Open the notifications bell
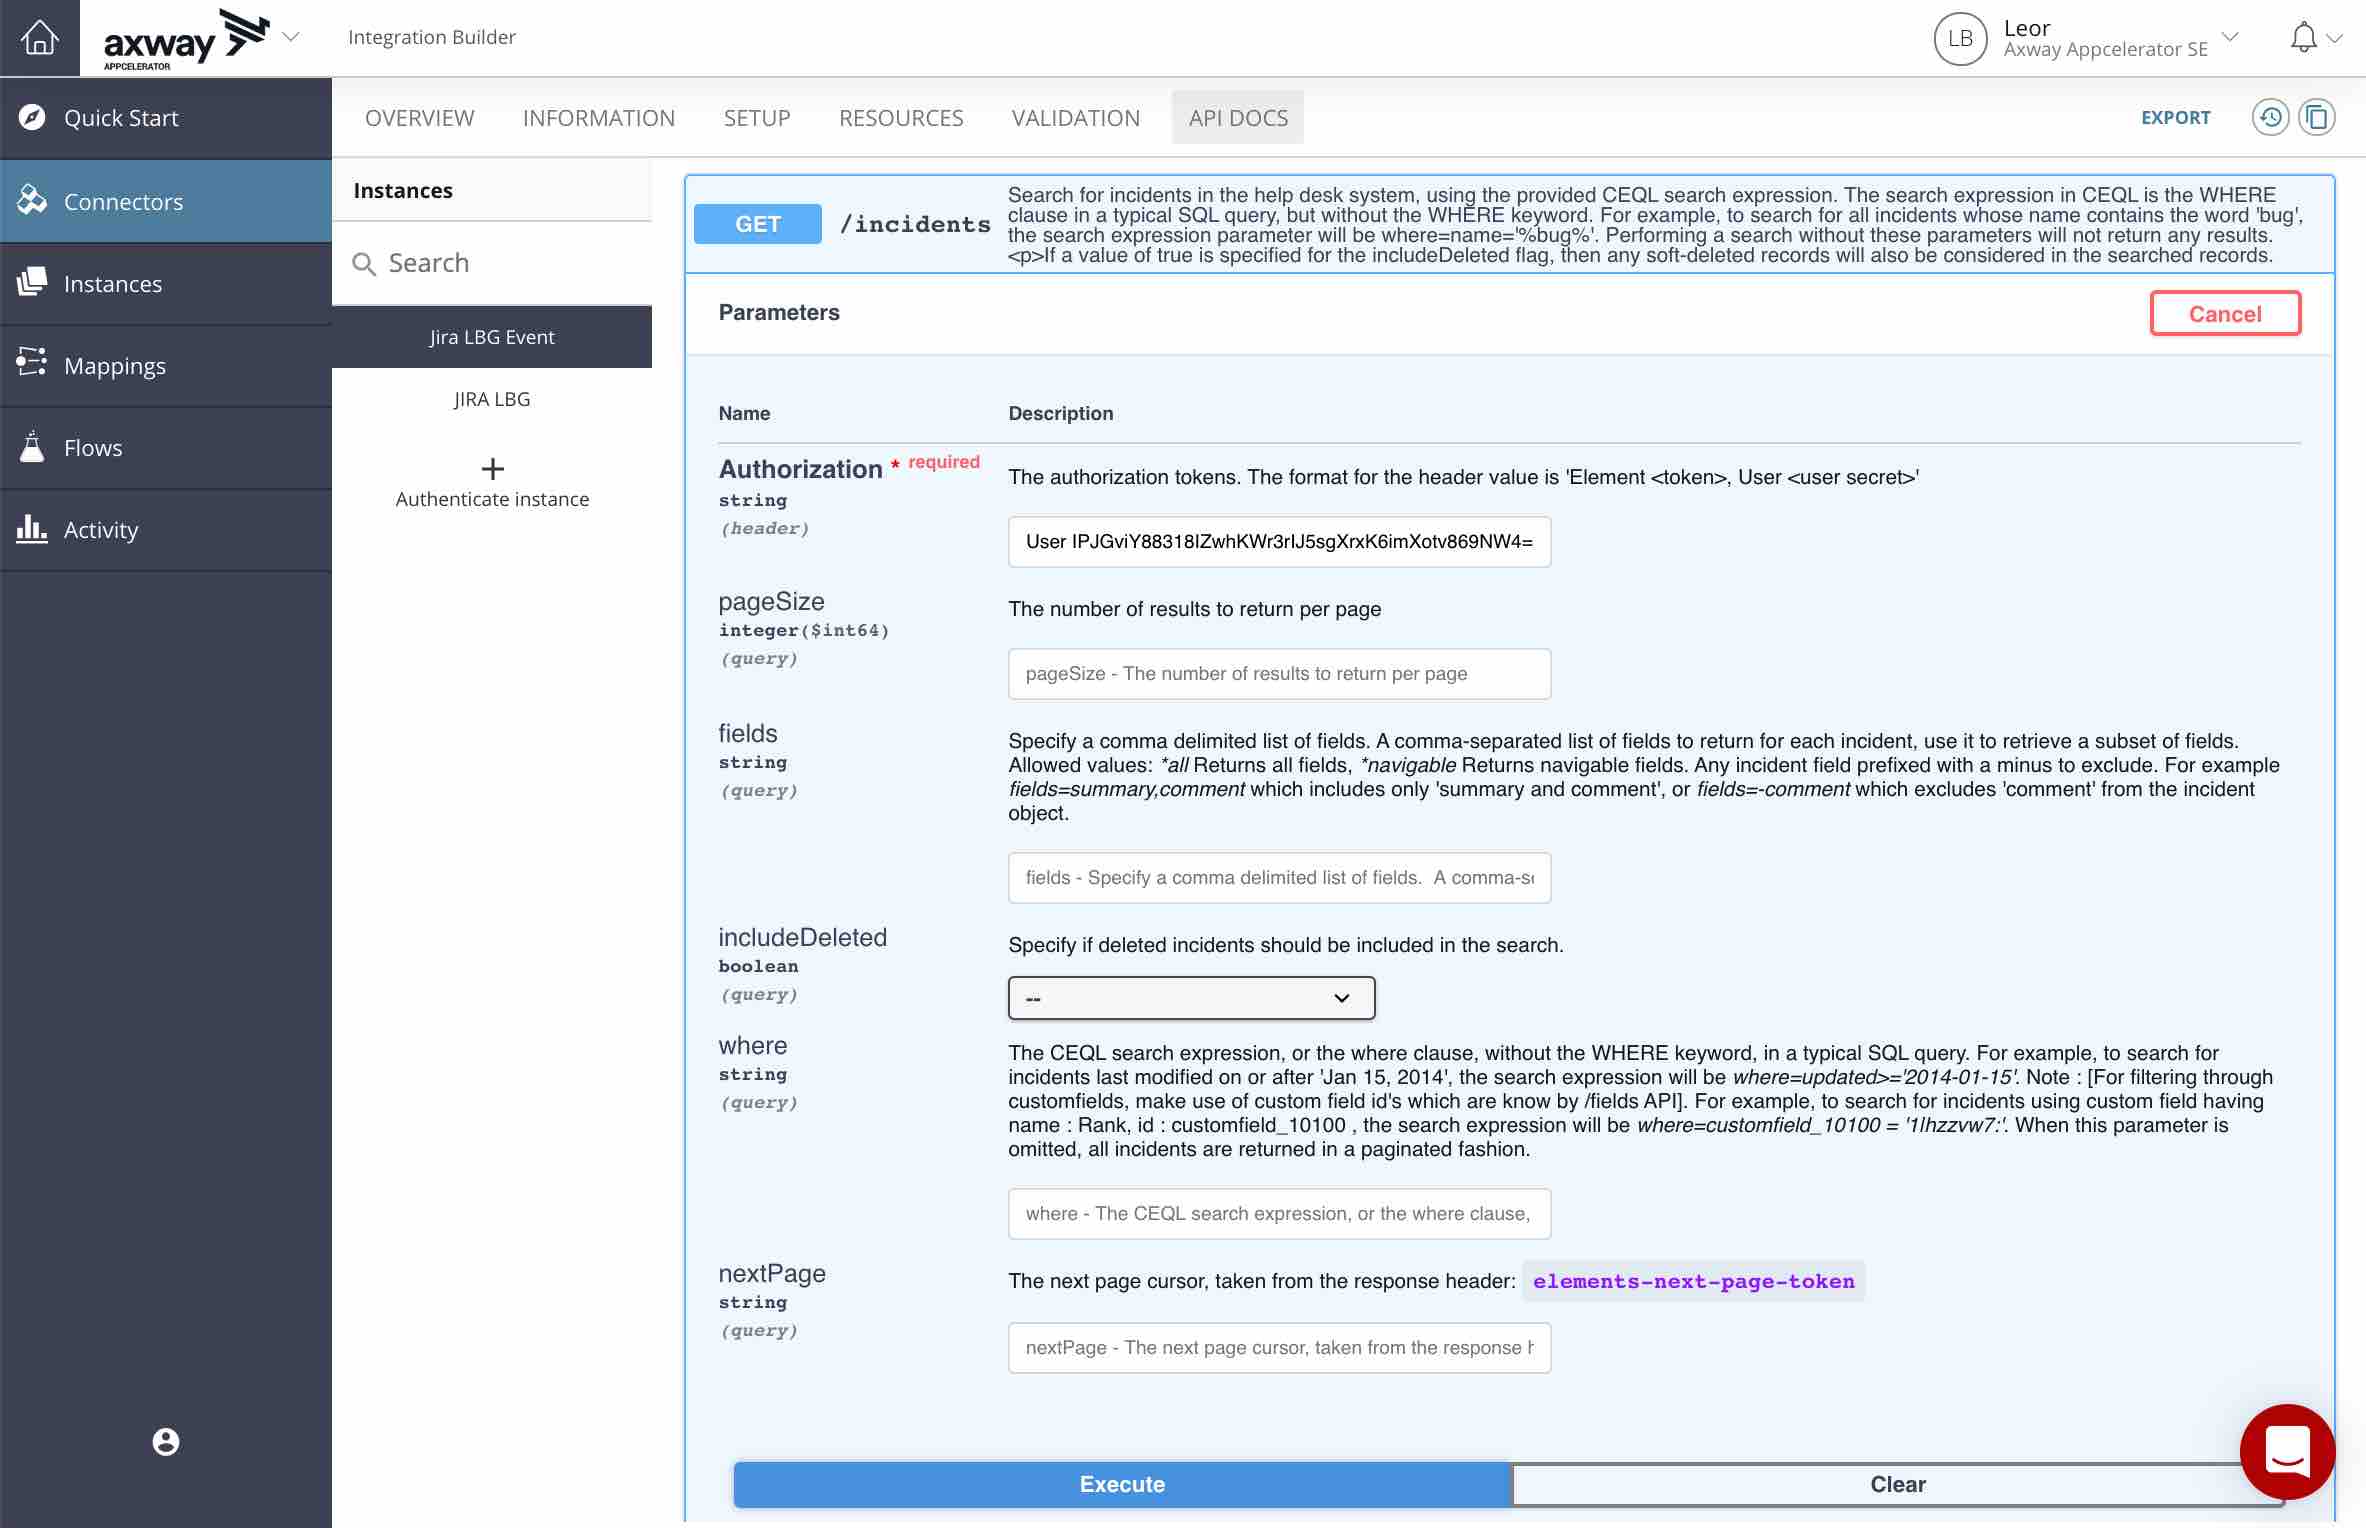This screenshot has width=2366, height=1528. coord(2303,37)
